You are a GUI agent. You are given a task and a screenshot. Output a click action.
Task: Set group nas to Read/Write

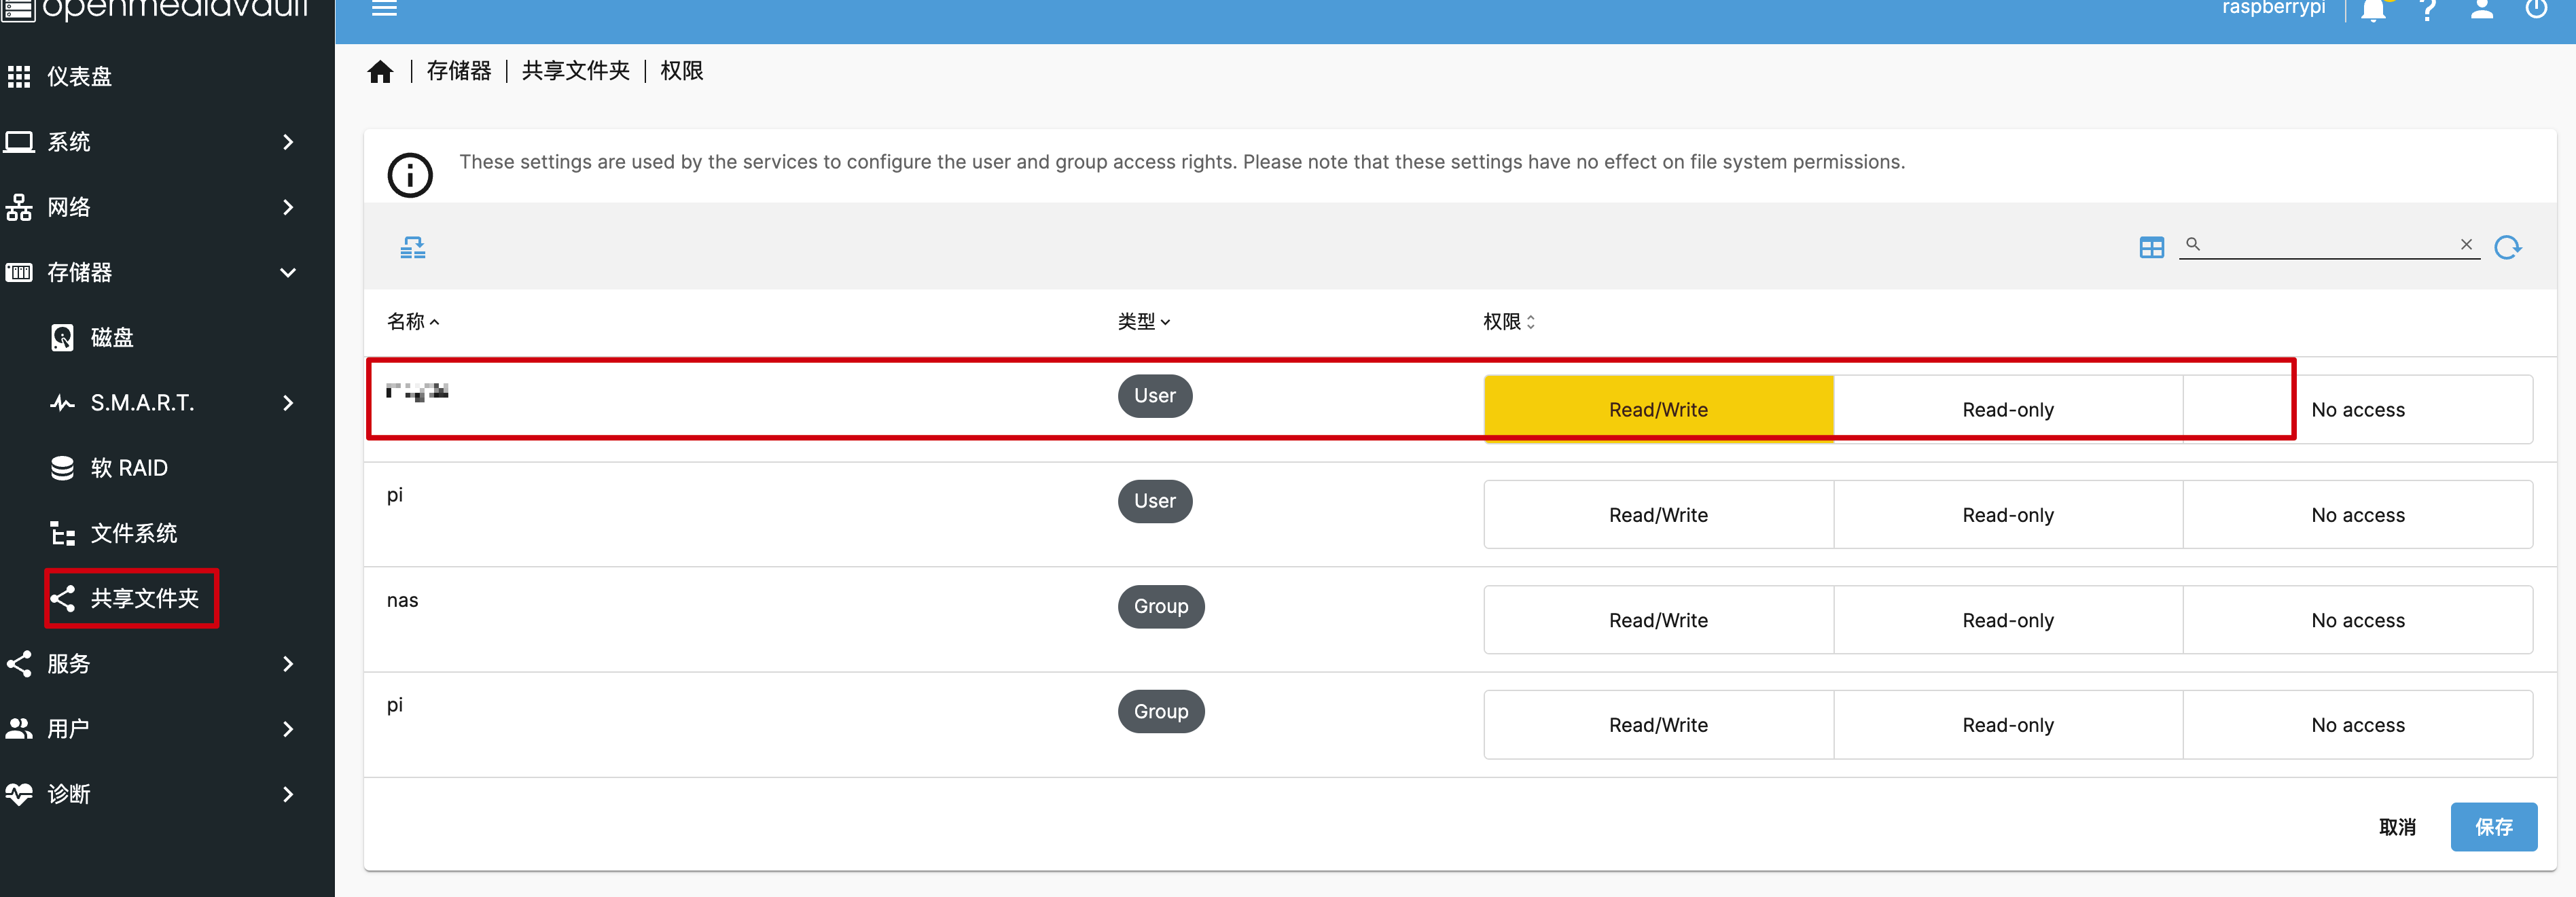[x=1658, y=620]
